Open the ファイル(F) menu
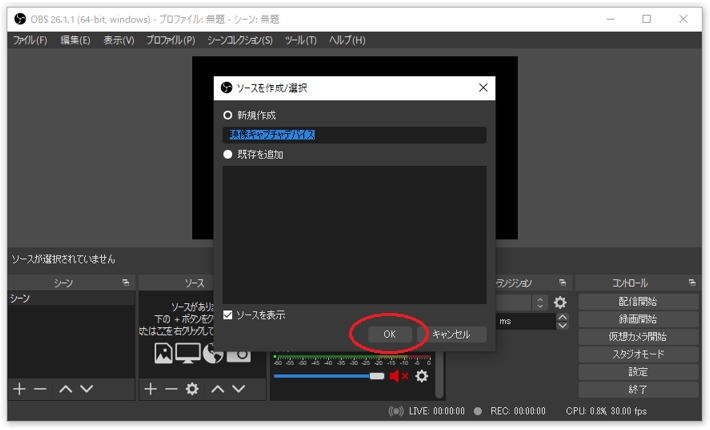The height and width of the screenshot is (430, 710). [x=29, y=40]
